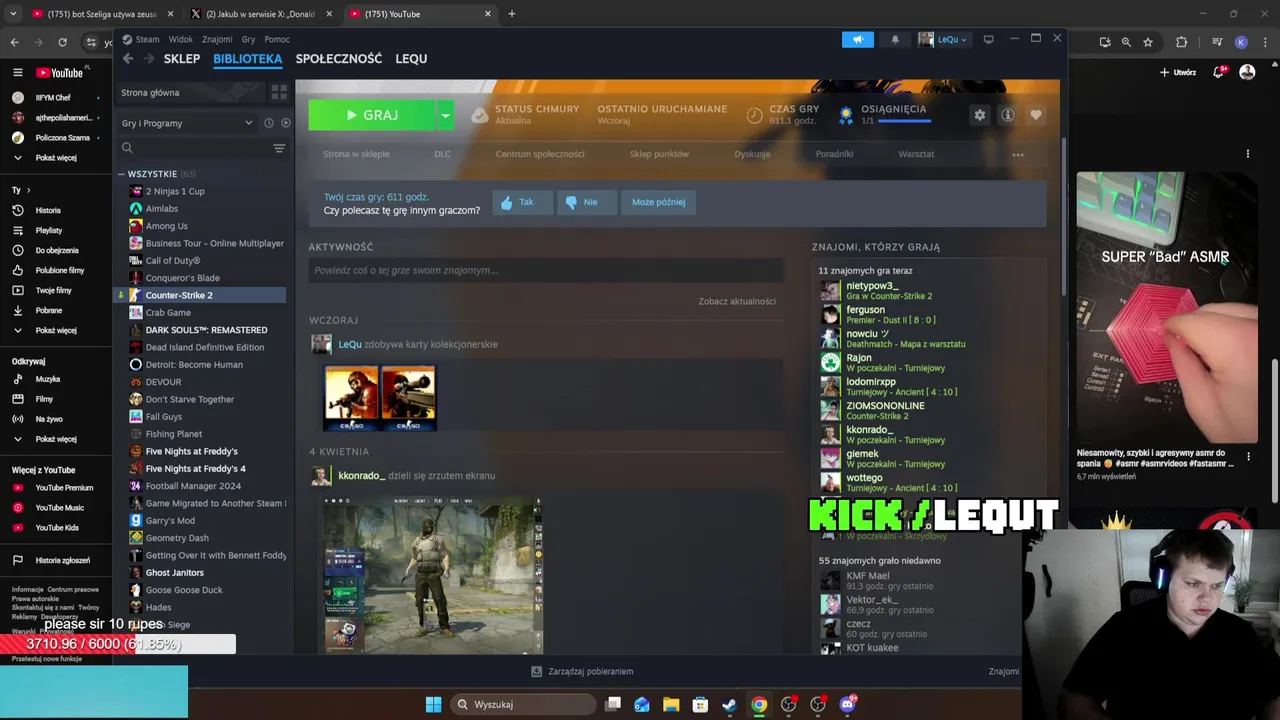
Task: Add Counter-Strike 2 to favorites heart
Action: click(x=1036, y=115)
